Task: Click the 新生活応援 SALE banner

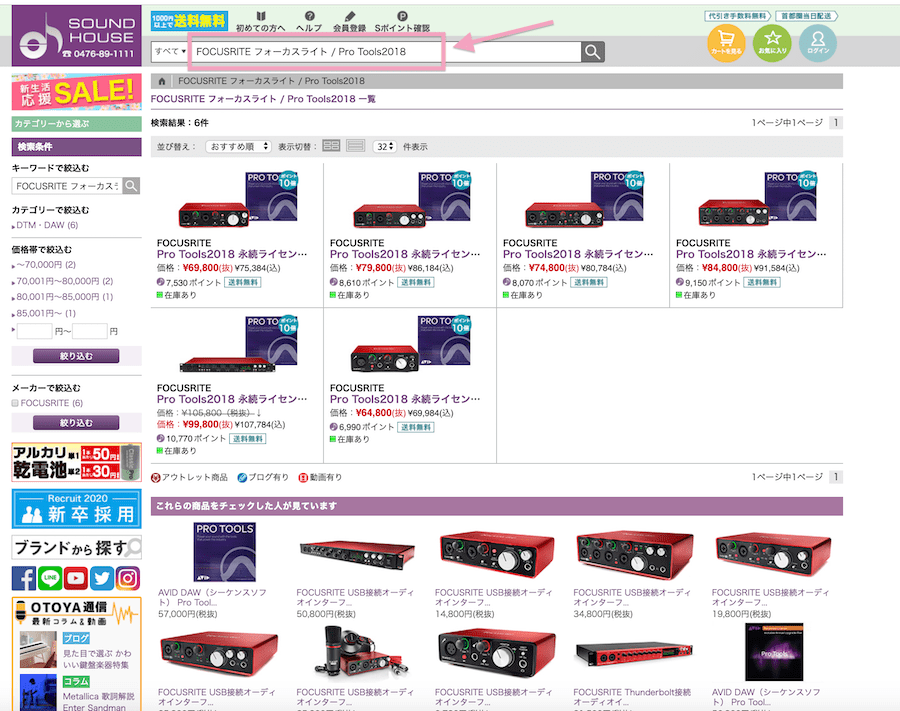Action: click(76, 92)
